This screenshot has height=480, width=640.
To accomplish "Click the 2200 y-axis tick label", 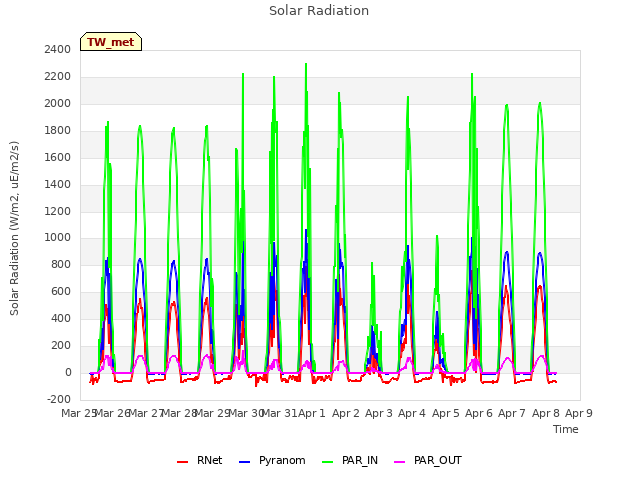I will 58,76.
